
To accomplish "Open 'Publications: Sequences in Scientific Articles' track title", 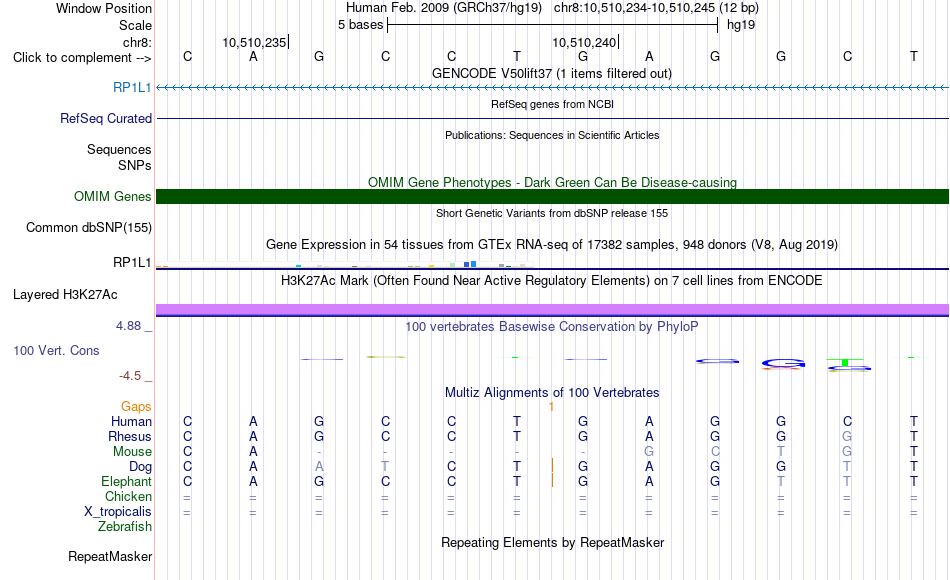I will click(552, 135).
